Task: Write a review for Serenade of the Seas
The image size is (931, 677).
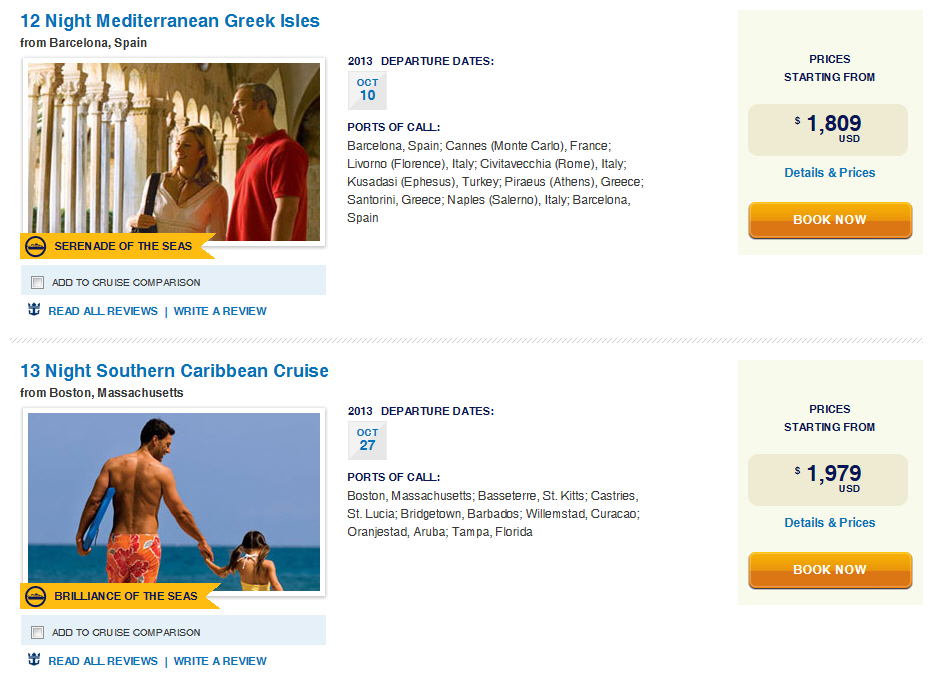Action: pyautogui.click(x=220, y=311)
